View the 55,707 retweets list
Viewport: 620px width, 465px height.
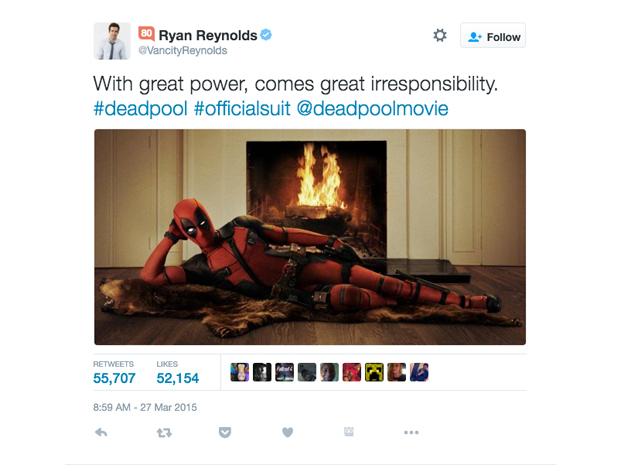114,373
